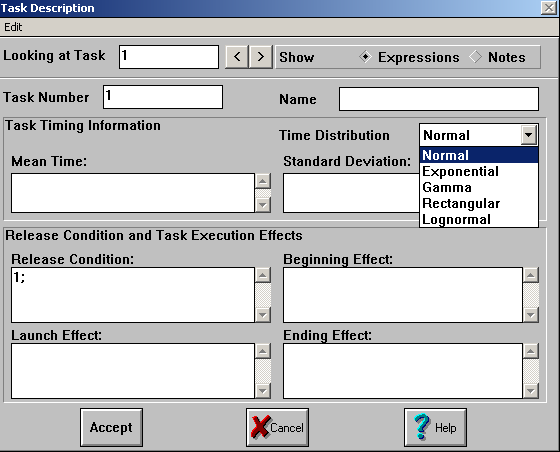The image size is (560, 452).
Task: Click the Looking at Task input field
Action: click(169, 57)
